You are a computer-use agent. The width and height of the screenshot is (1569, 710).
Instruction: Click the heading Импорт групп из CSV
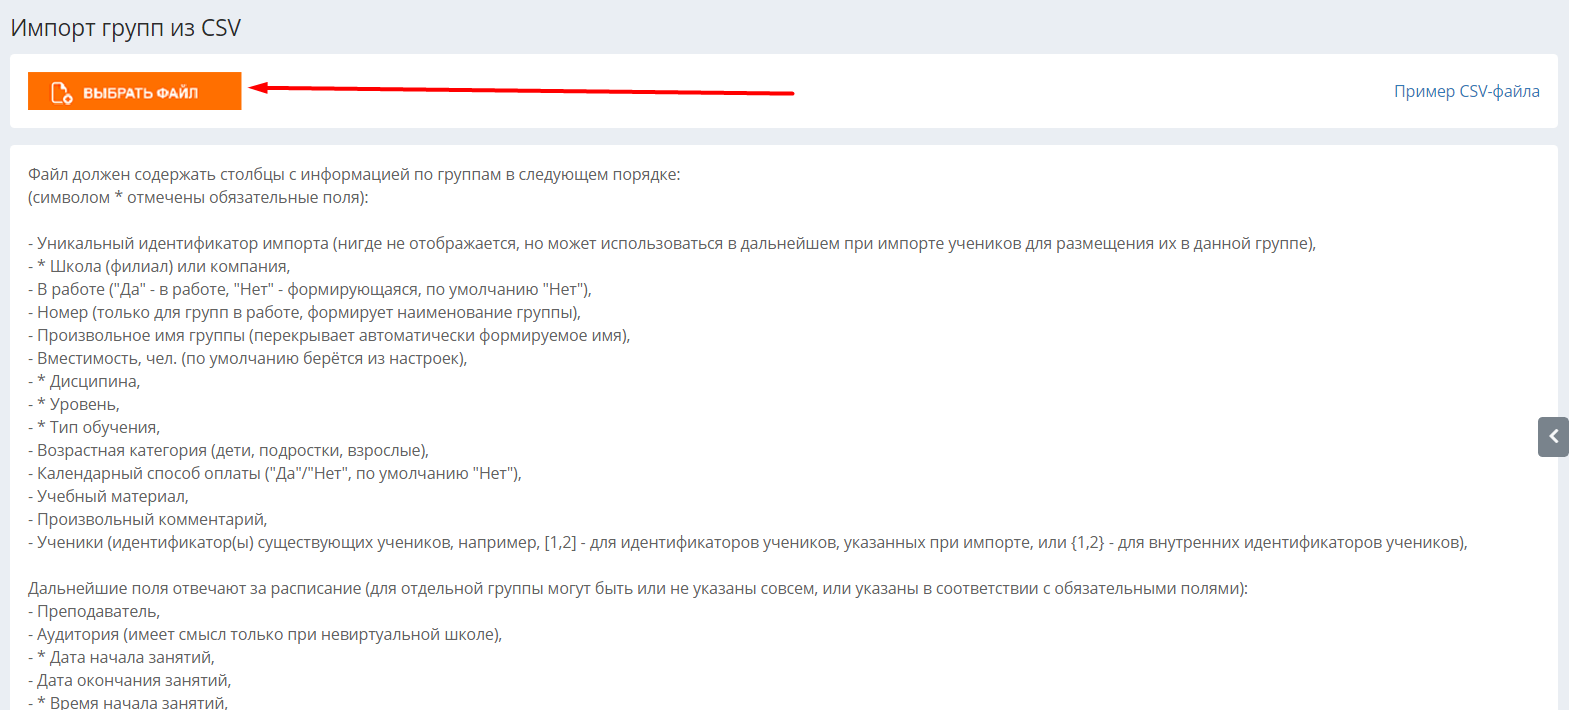pos(126,28)
